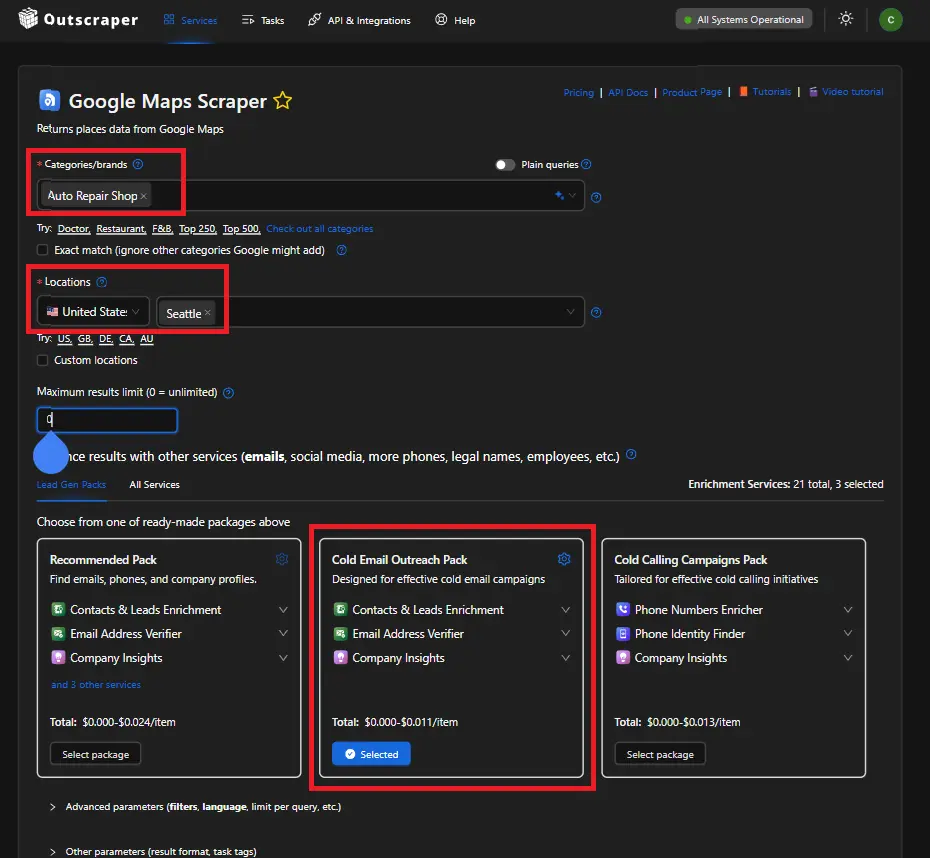Click the help icon next to Maximum results limit
The width and height of the screenshot is (930, 858).
click(229, 393)
